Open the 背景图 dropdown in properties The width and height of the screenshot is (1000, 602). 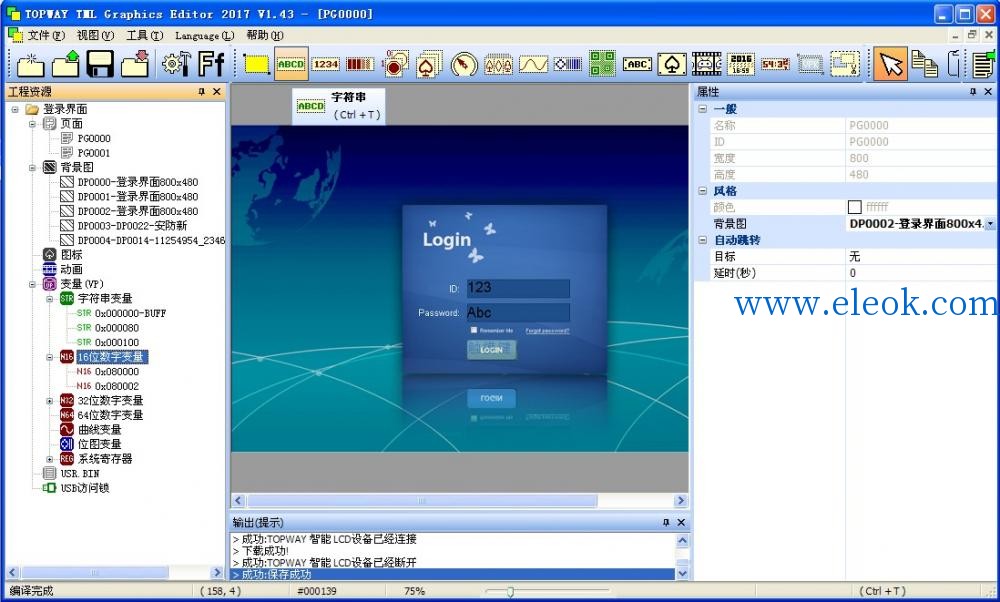click(x=990, y=224)
